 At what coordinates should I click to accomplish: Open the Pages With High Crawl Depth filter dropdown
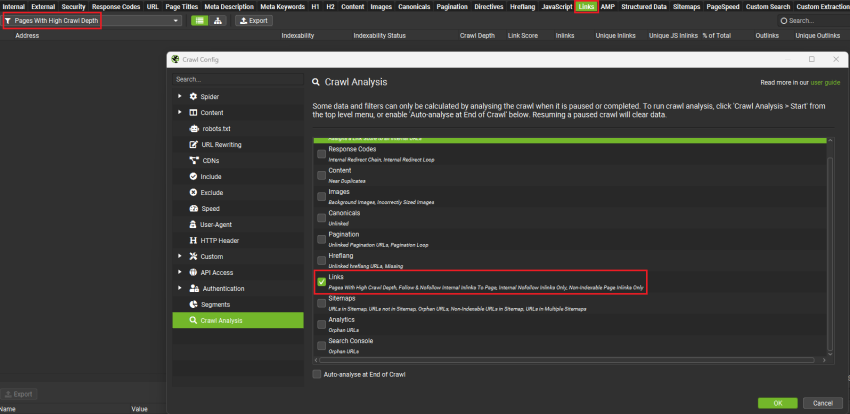pos(93,21)
